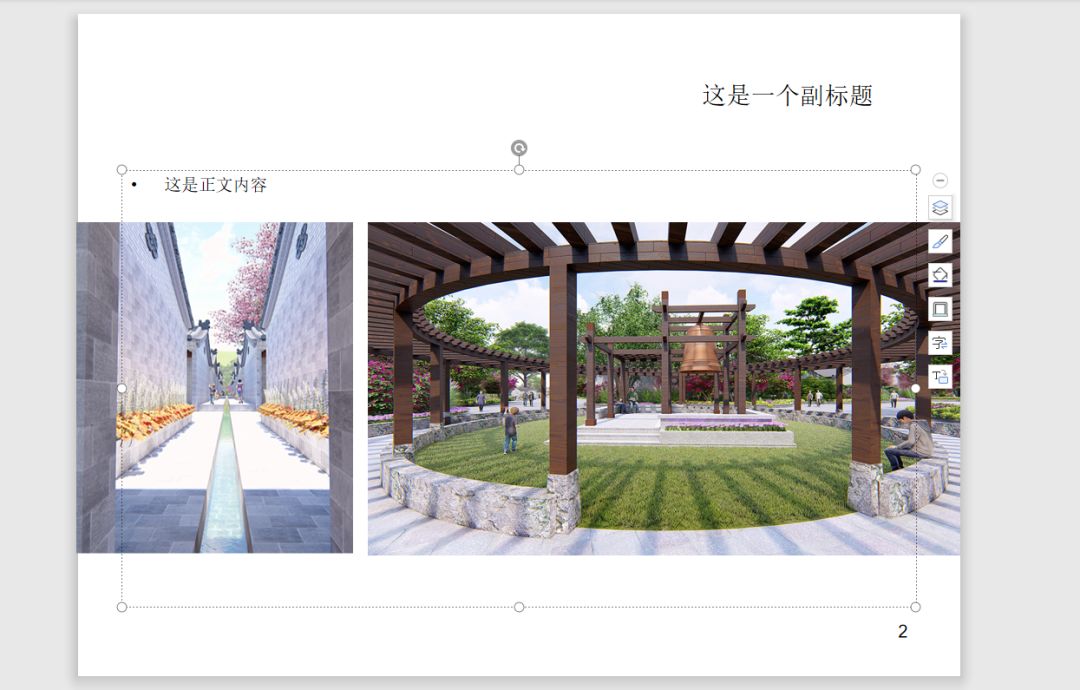This screenshot has width=1080, height=690.
Task: Open the brush styling tool
Action: coord(940,242)
